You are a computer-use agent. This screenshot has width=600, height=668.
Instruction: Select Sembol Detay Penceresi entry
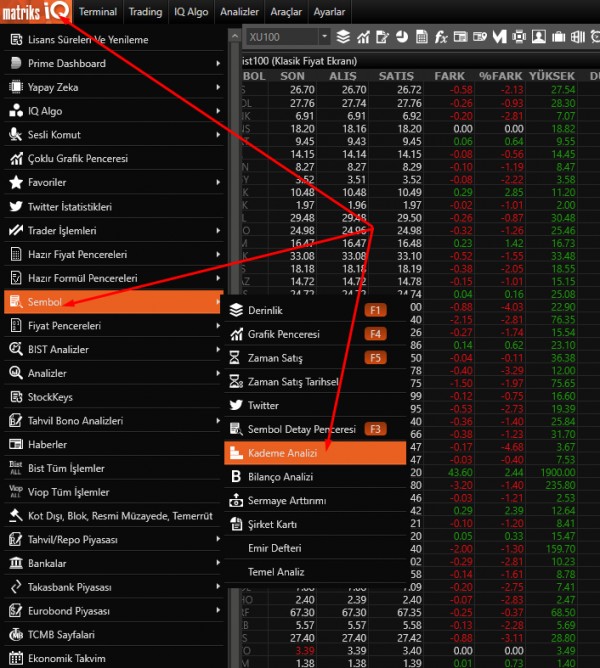315,429
